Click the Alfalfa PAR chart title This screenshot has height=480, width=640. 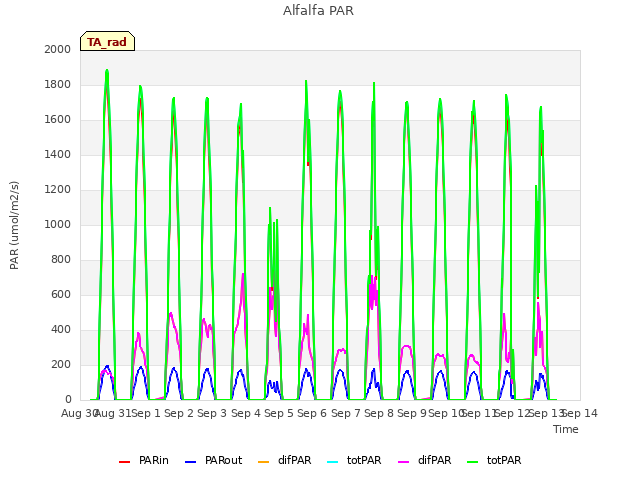pos(318,11)
